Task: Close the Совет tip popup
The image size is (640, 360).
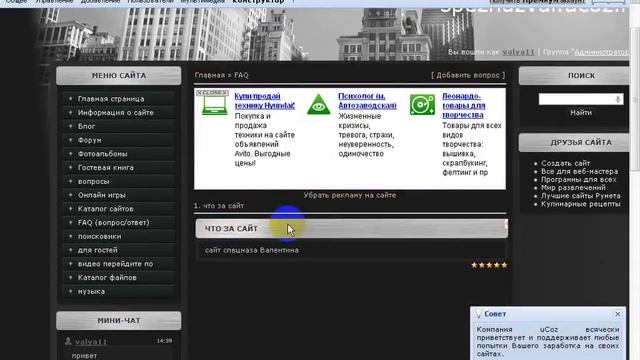Action: [618, 314]
